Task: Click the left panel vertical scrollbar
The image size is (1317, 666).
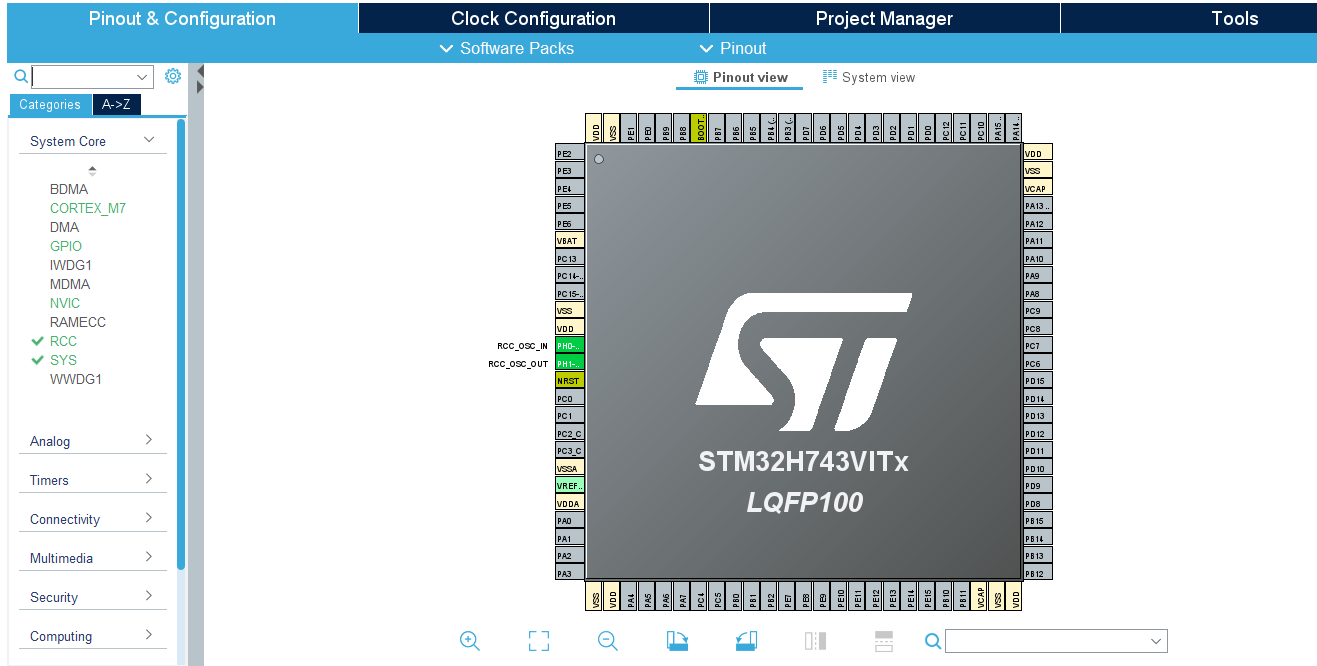Action: point(181,344)
